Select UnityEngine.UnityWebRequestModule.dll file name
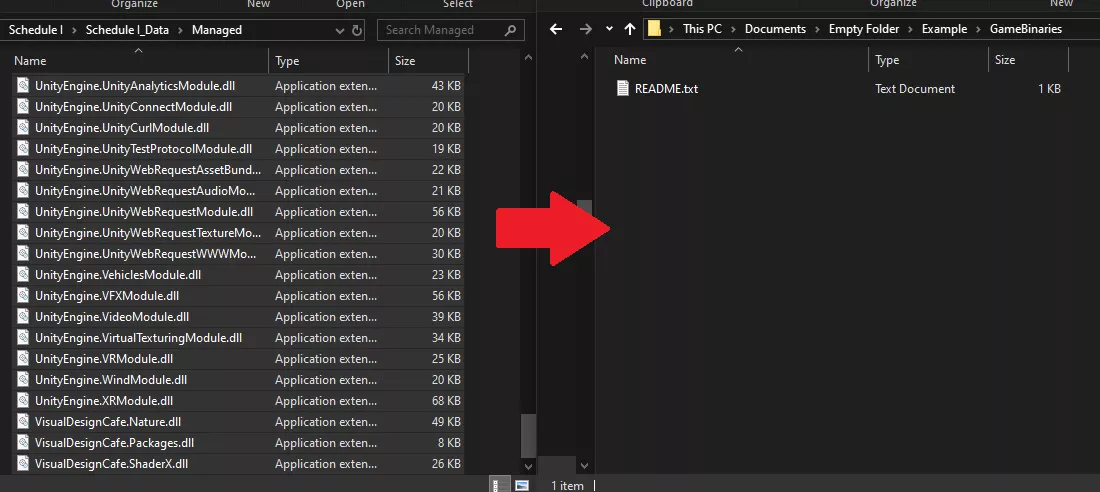The image size is (1100, 492). pyautogui.click(x=144, y=211)
